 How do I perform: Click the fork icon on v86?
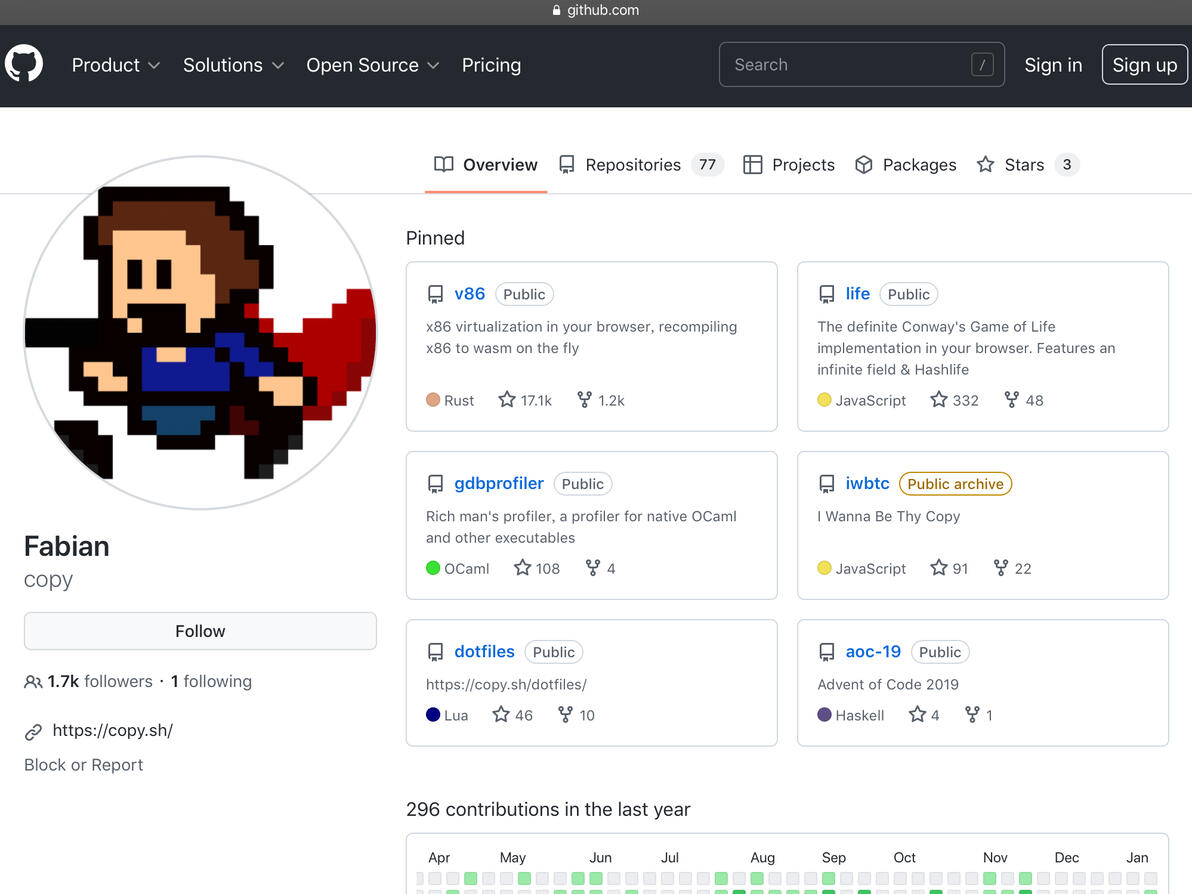coord(584,399)
